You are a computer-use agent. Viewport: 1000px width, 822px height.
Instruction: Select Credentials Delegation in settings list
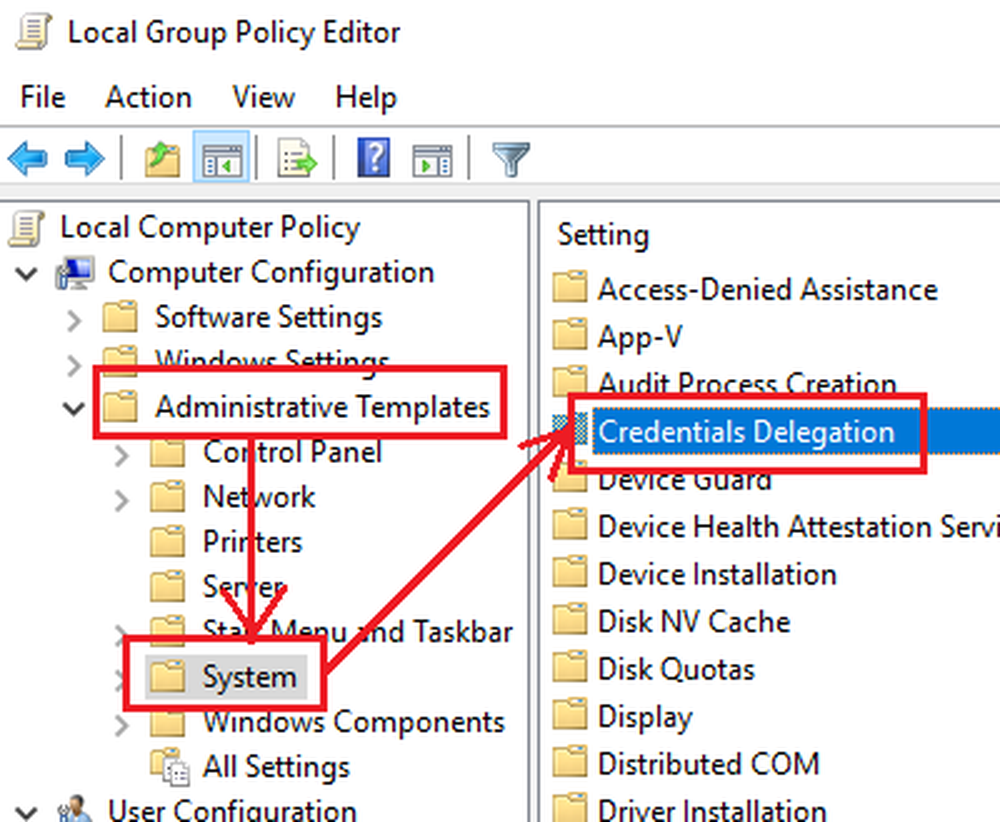click(x=745, y=432)
